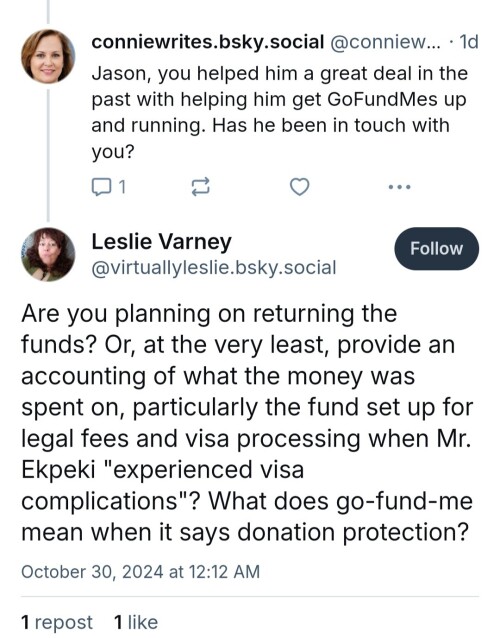Screen dimensions: 500x638
Task: Open the truncated @conniew handle
Action: pos(385,42)
